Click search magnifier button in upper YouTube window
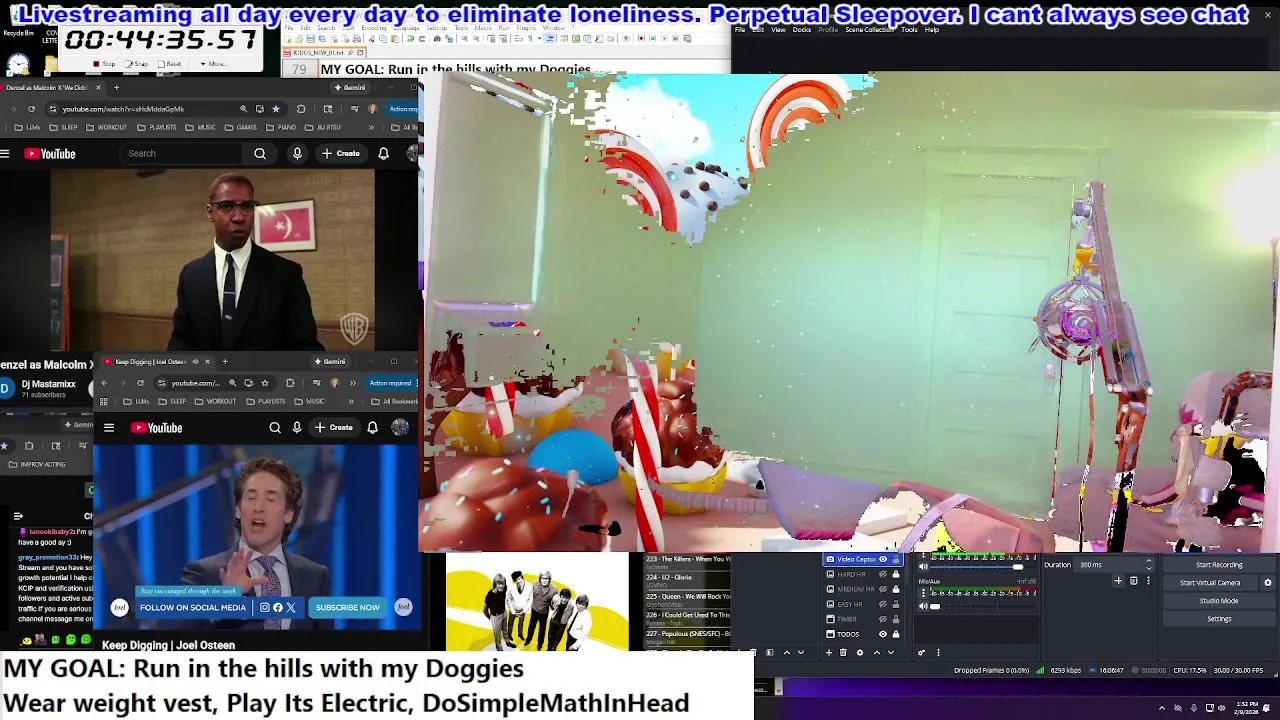 [x=260, y=153]
